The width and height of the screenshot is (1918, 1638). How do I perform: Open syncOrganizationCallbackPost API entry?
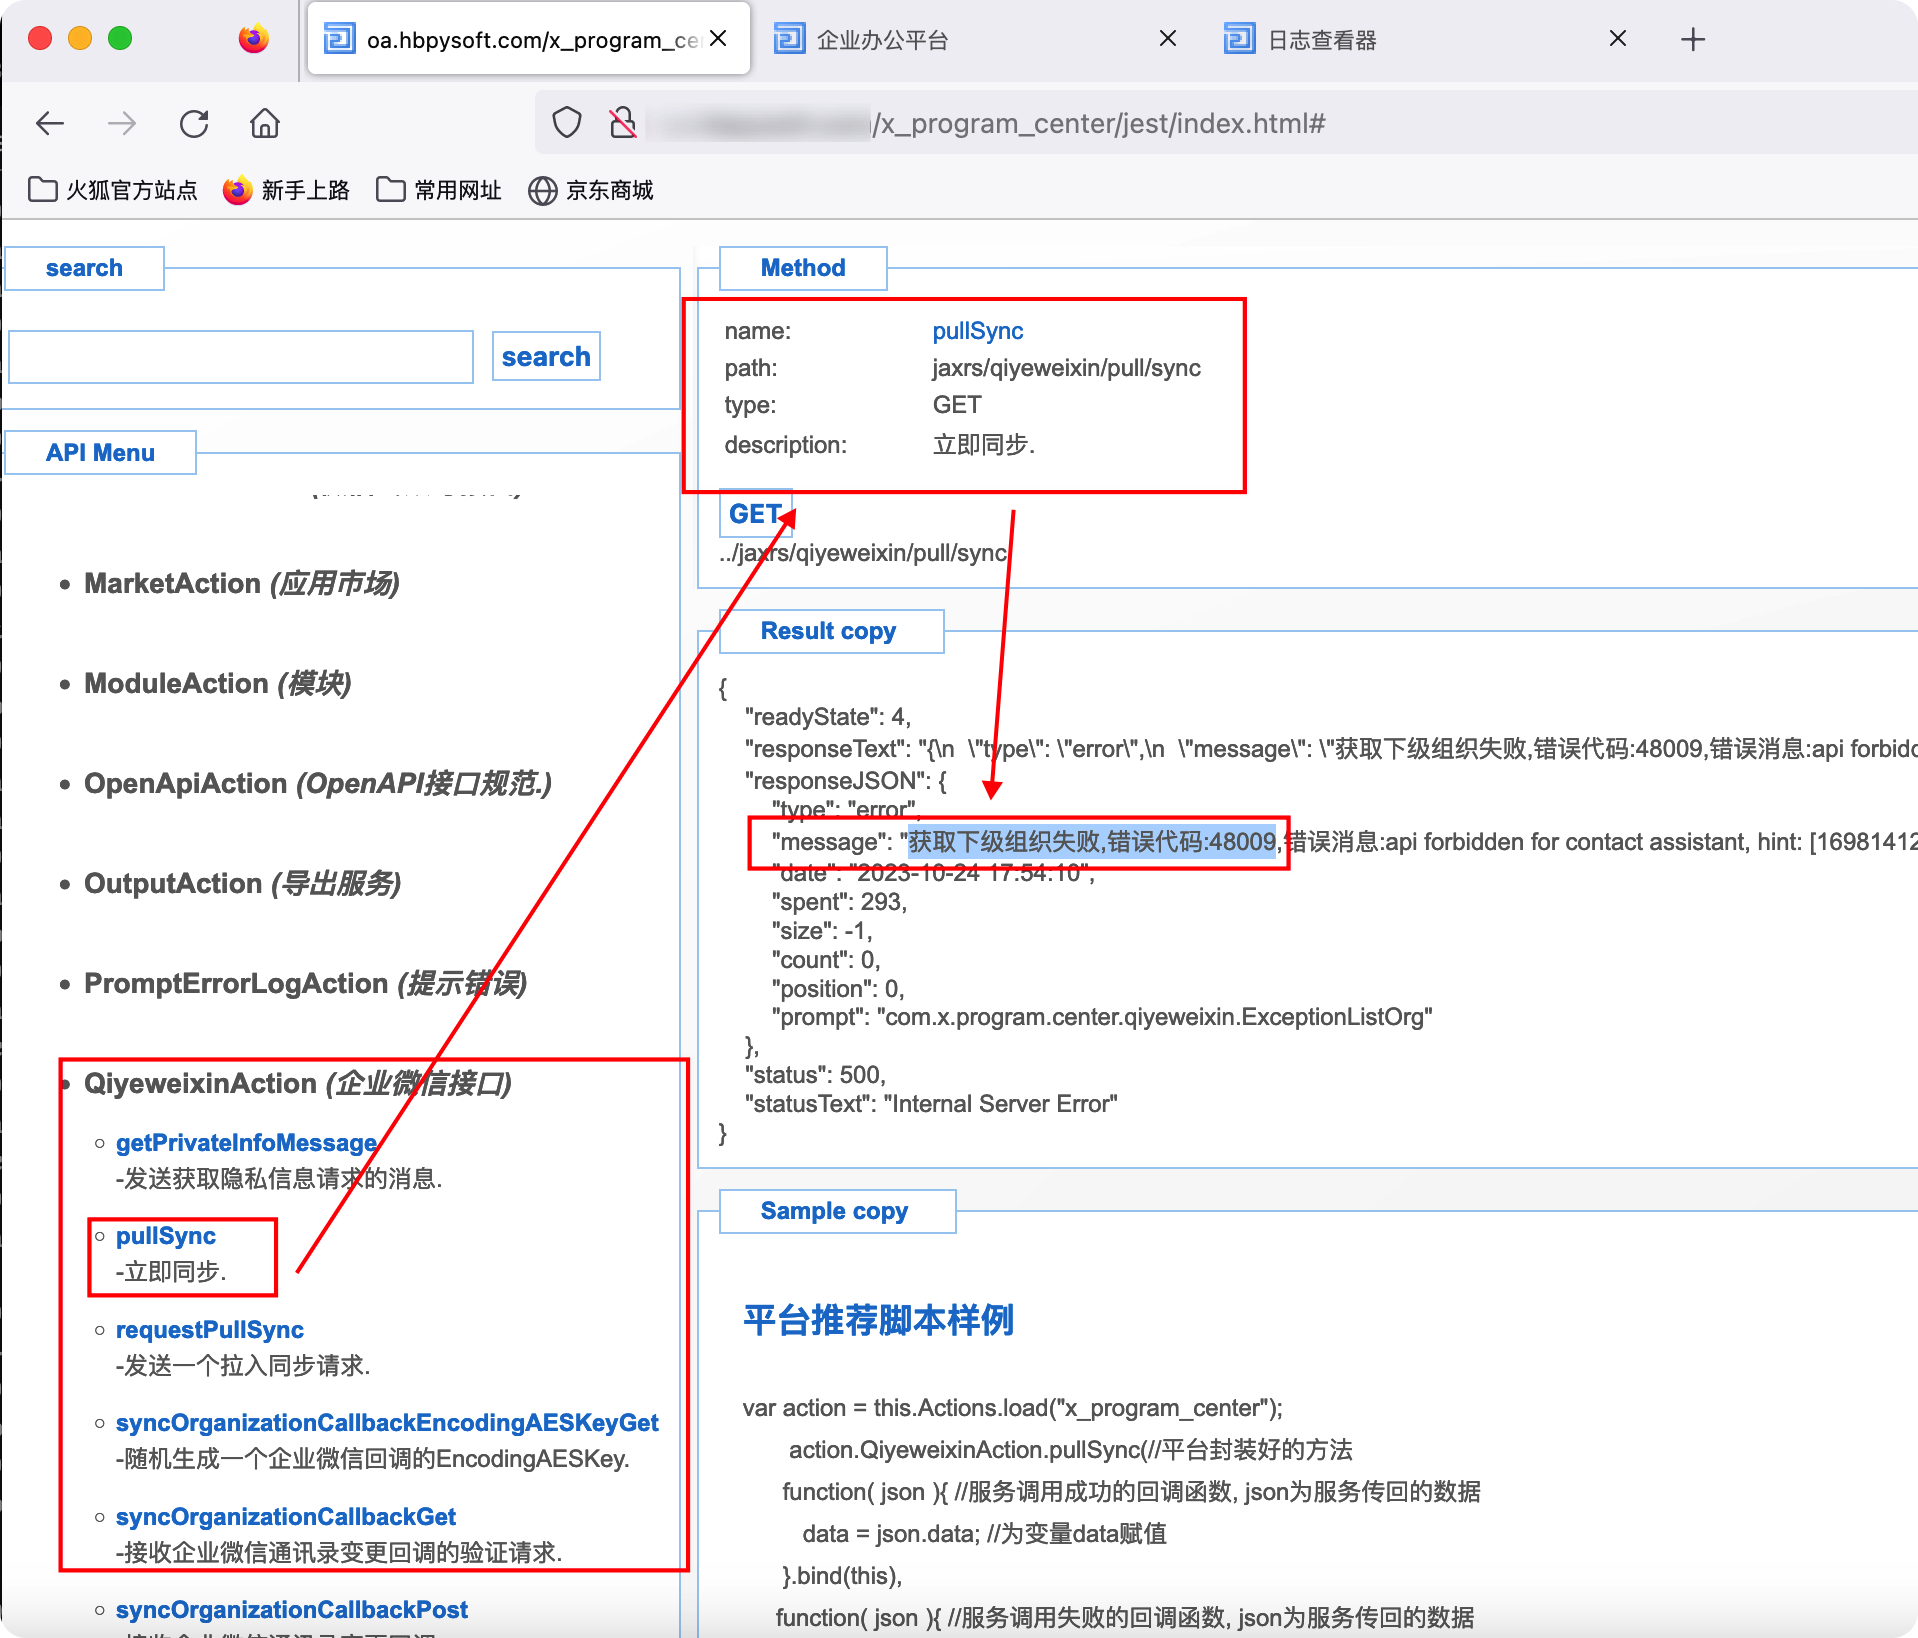pos(292,1610)
